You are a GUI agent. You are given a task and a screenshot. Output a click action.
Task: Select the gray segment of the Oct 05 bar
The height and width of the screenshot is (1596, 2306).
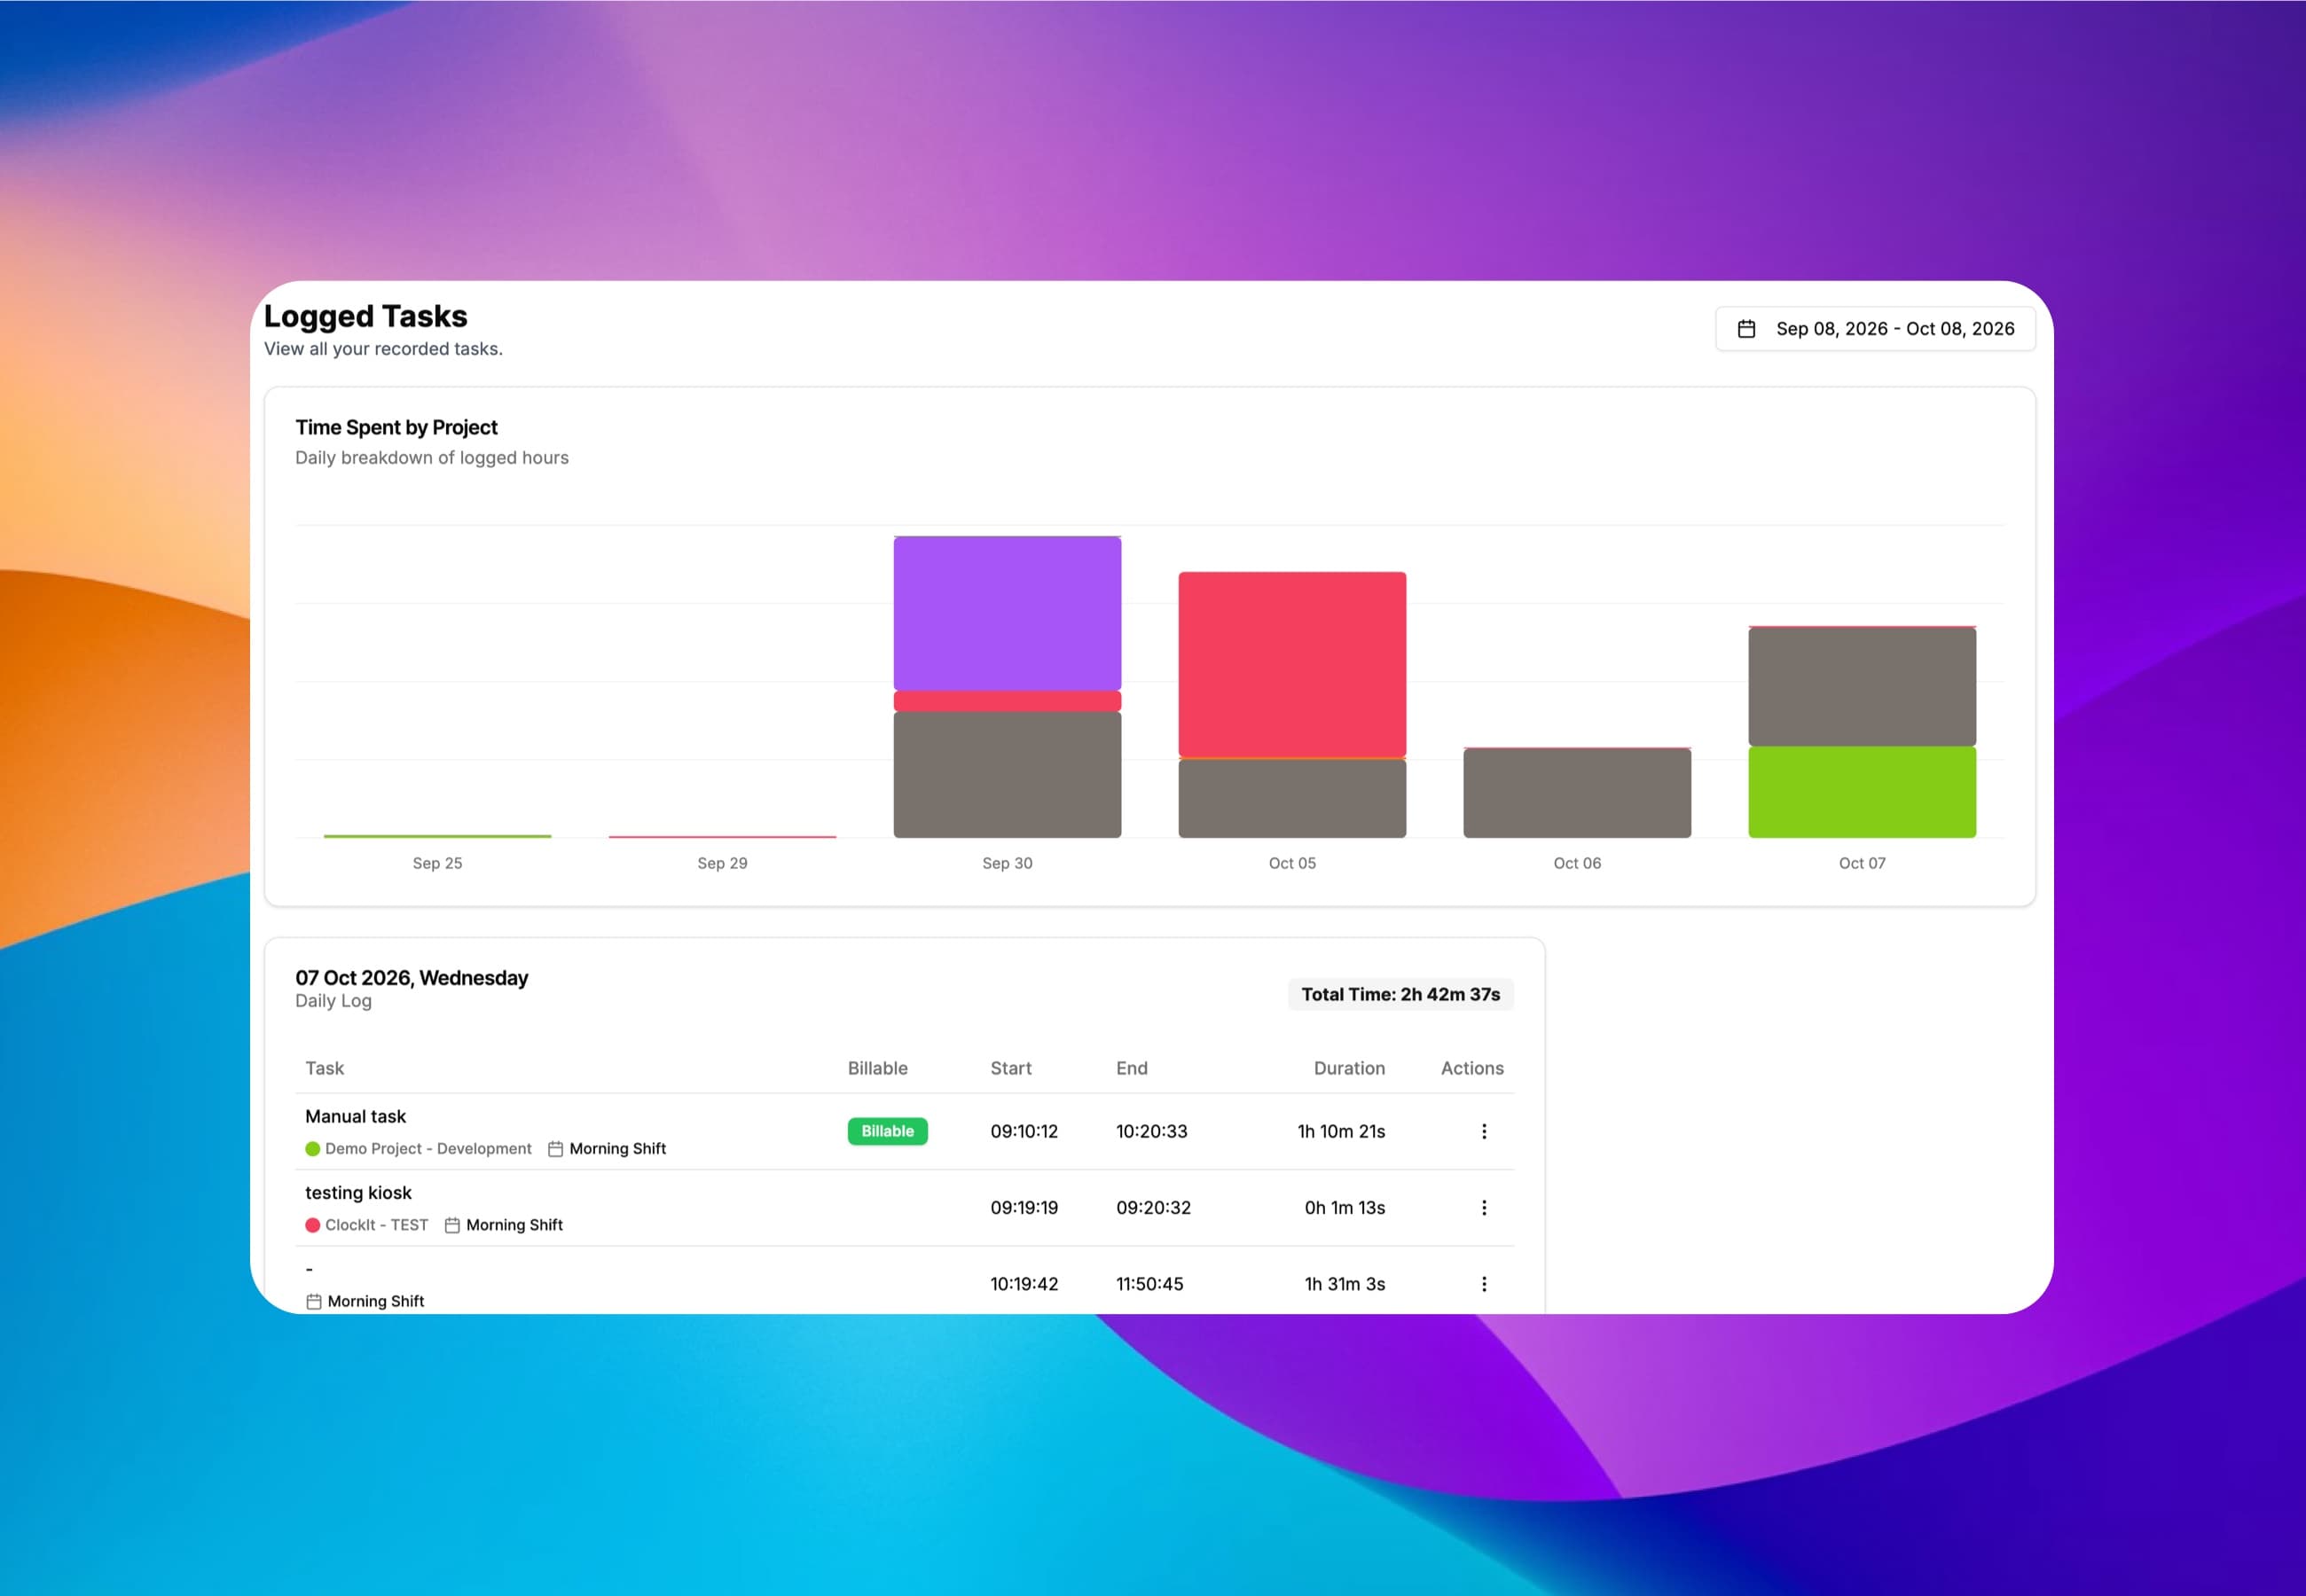(x=1292, y=799)
